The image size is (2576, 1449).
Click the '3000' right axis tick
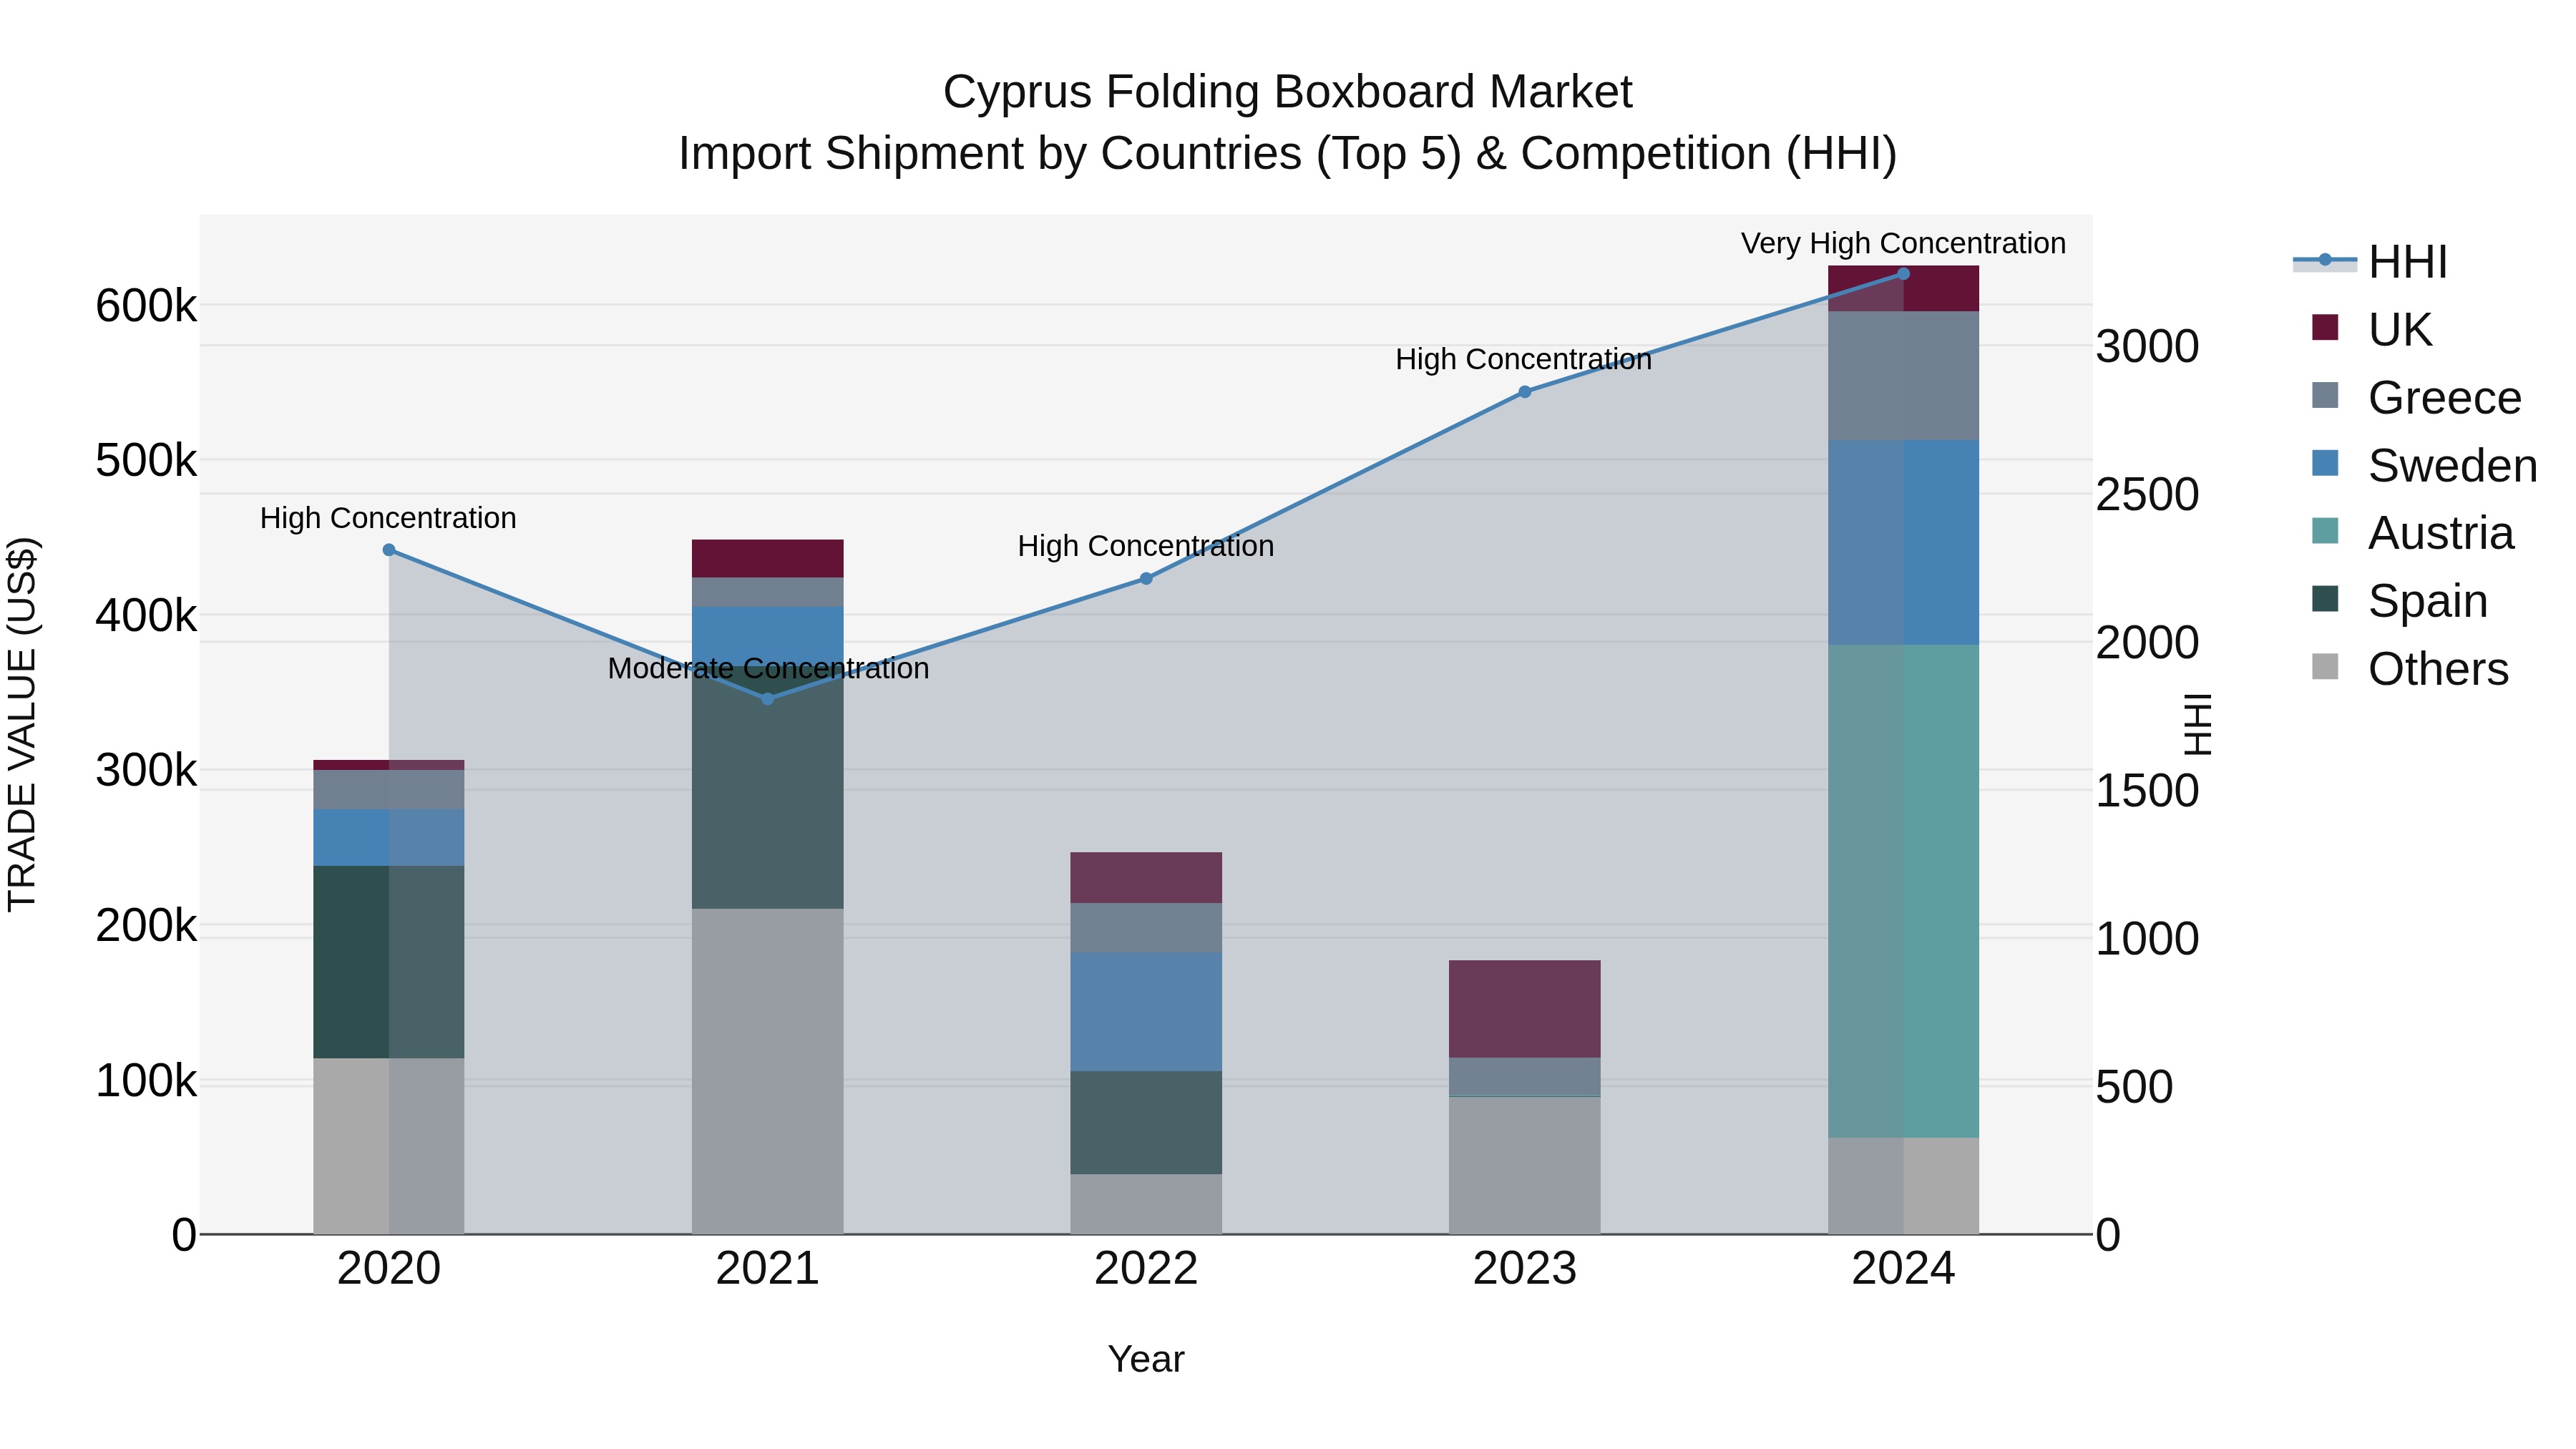coord(2147,347)
